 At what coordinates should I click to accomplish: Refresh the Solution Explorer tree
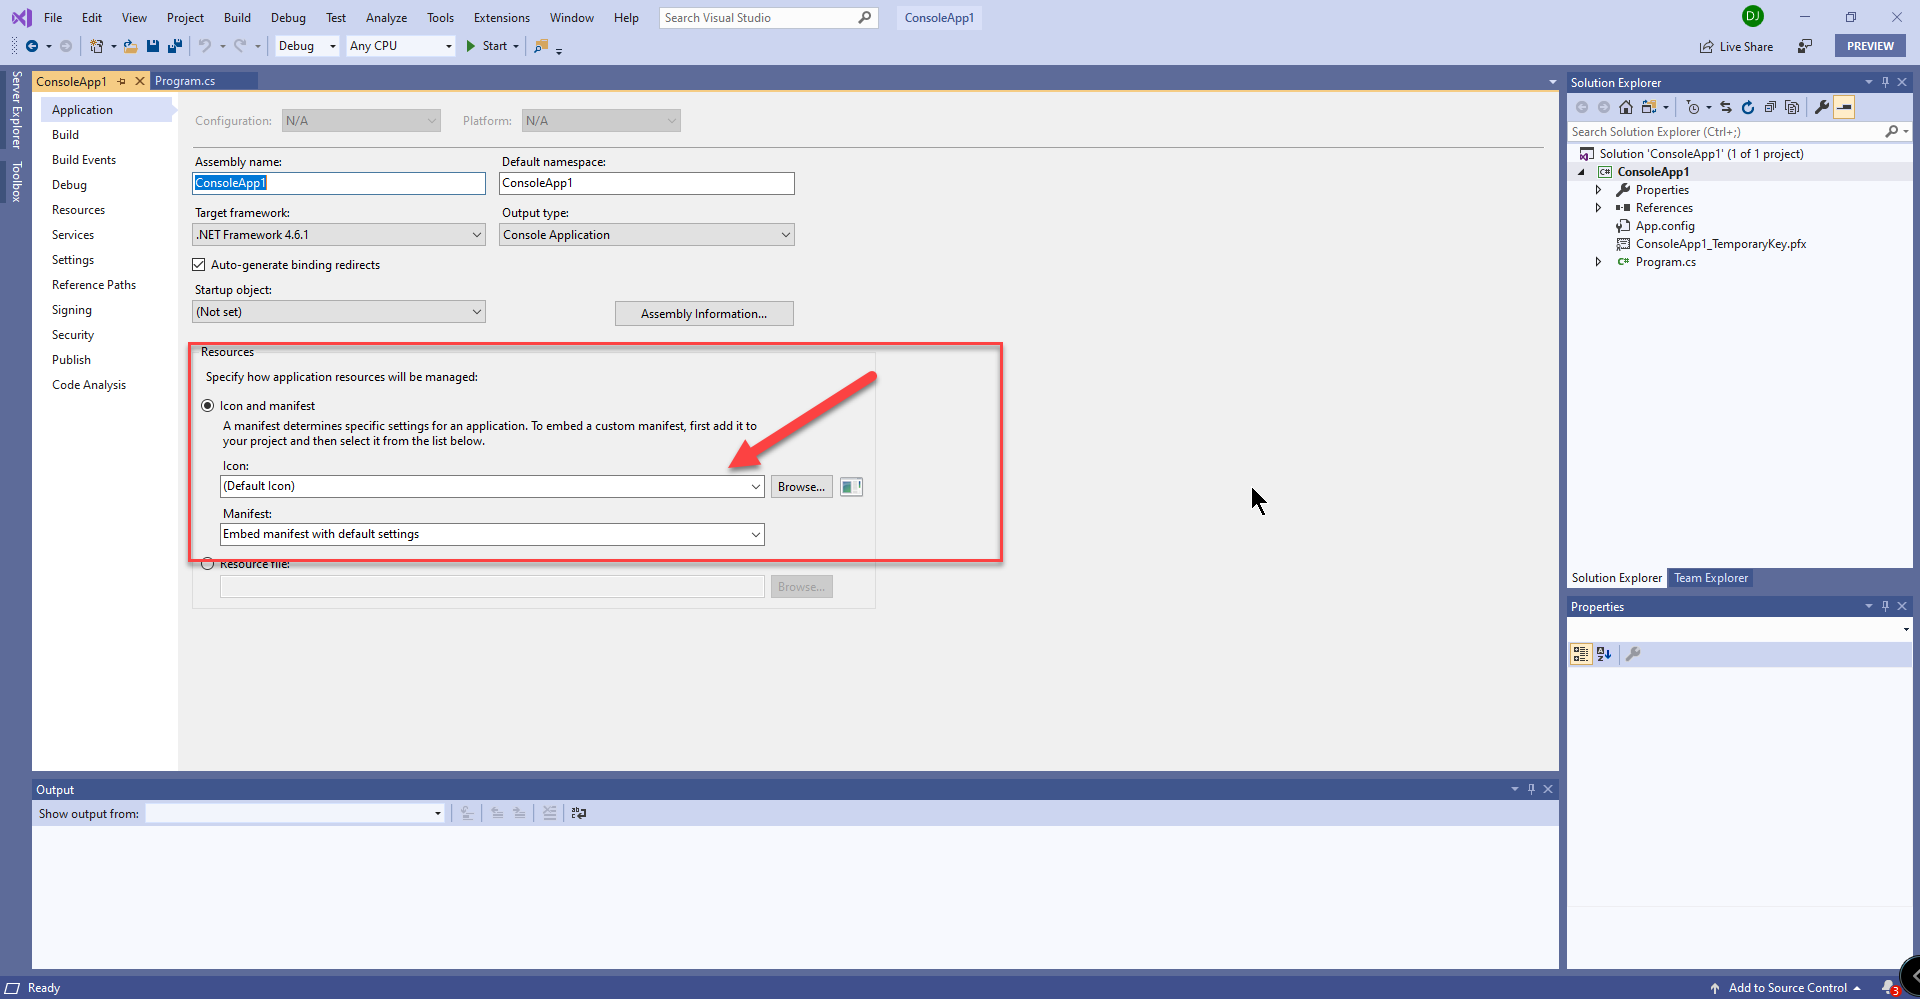[1748, 107]
